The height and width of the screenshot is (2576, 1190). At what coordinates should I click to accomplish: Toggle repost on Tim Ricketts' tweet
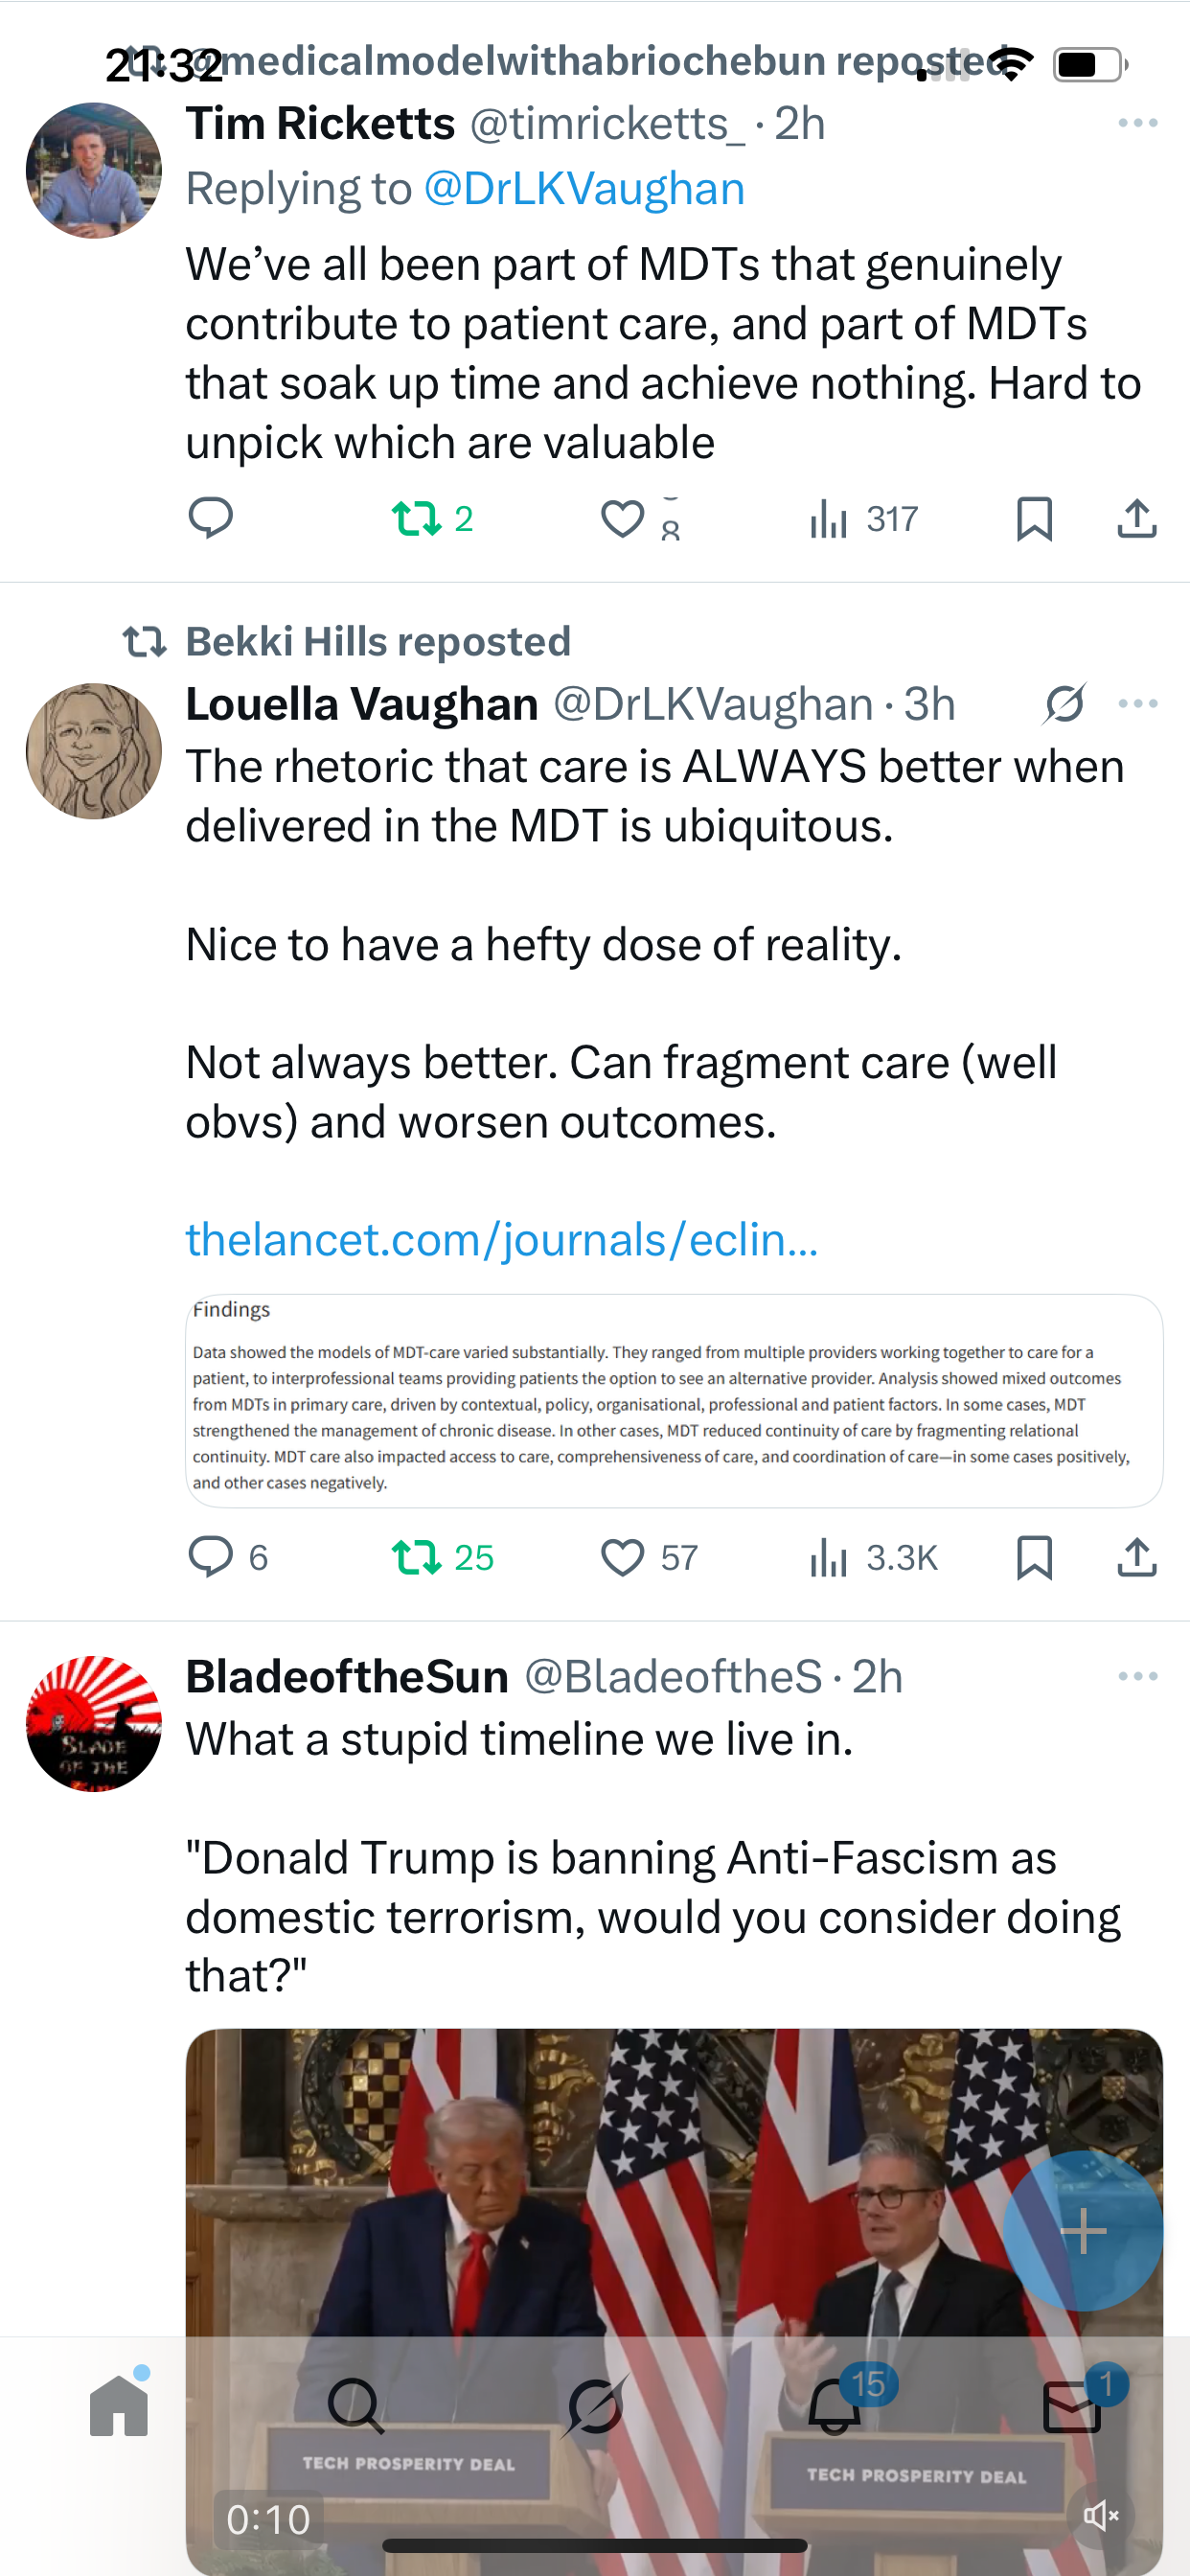click(x=416, y=518)
